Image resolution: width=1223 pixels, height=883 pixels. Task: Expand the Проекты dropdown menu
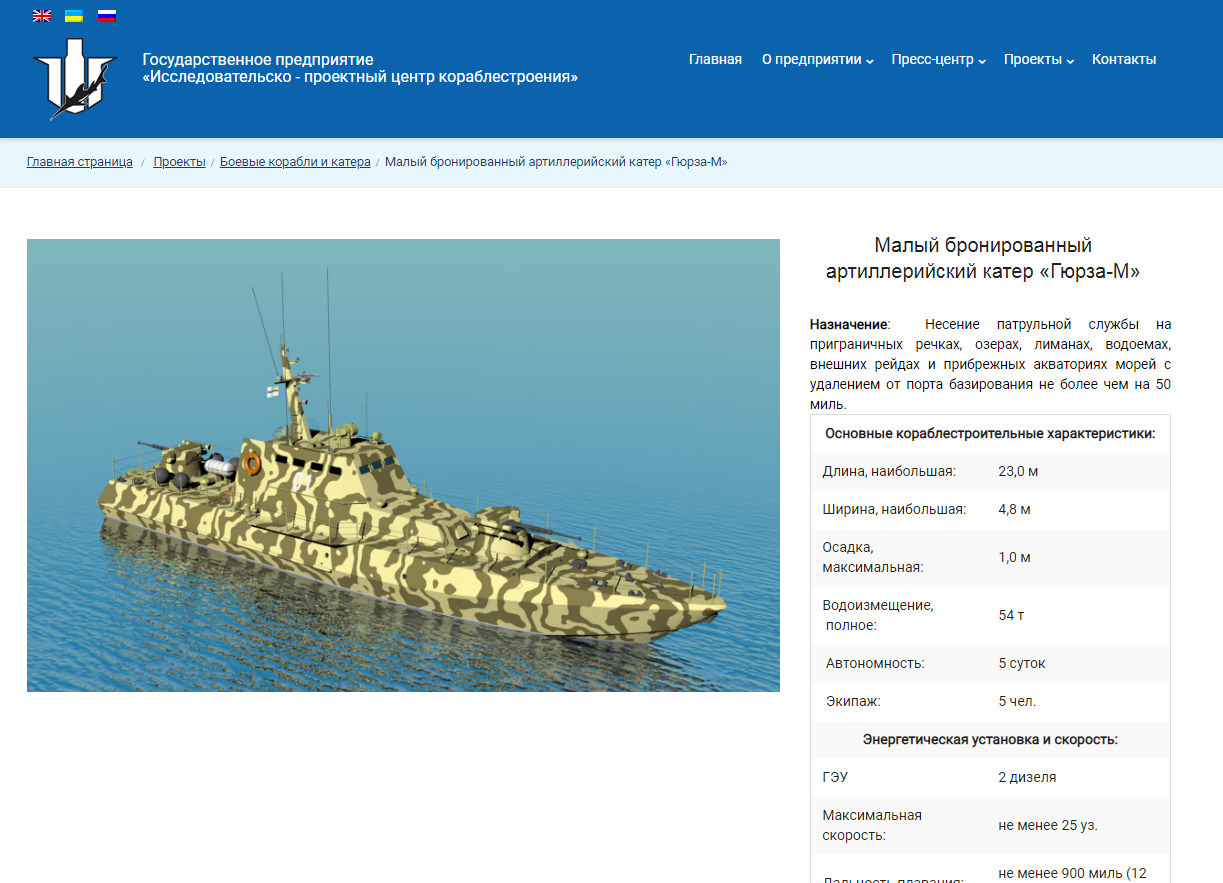point(1039,59)
